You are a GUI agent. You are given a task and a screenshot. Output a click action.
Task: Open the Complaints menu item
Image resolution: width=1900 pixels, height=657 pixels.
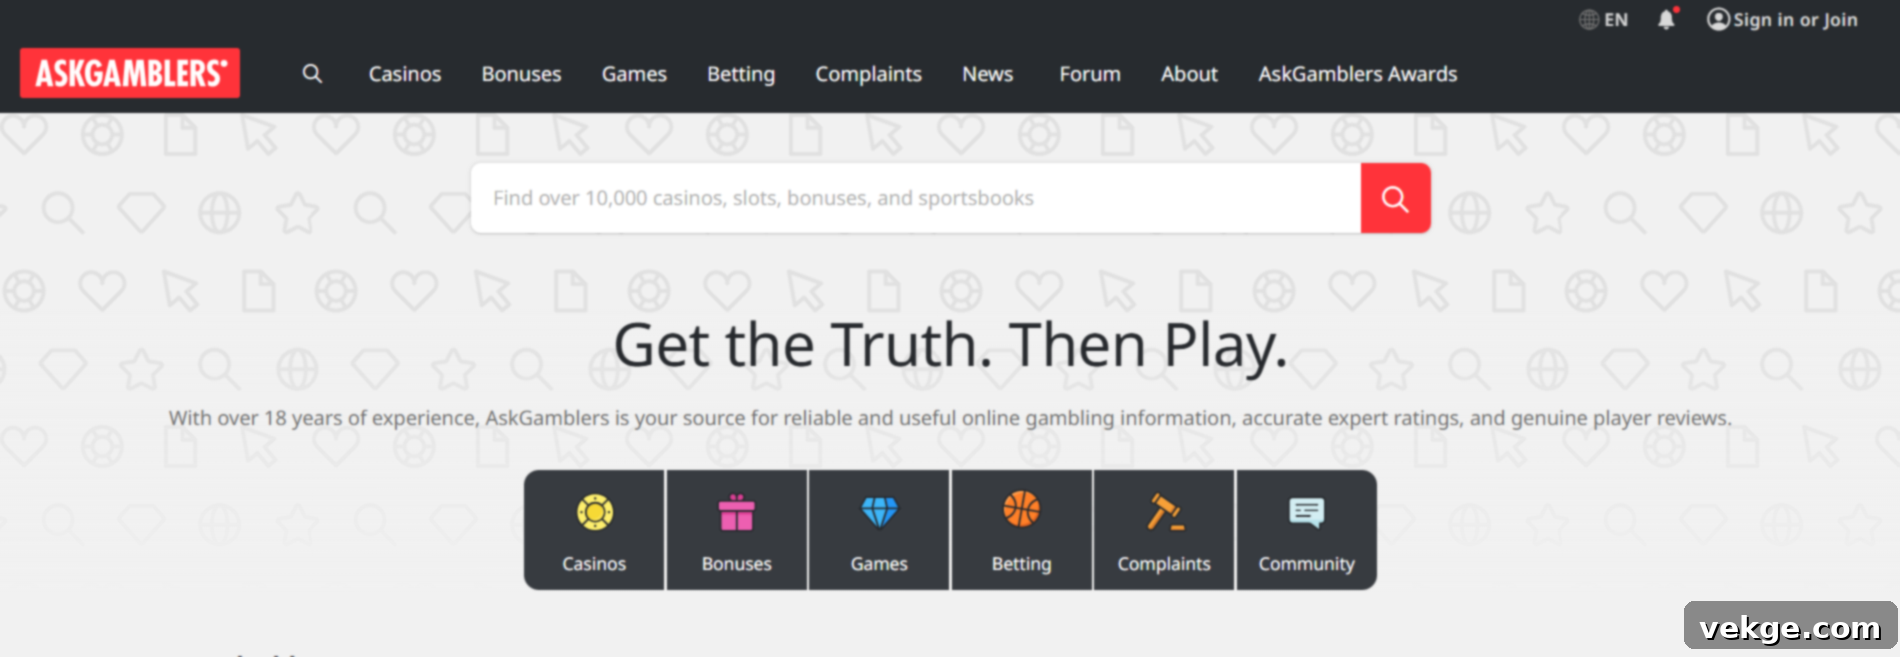pos(868,74)
